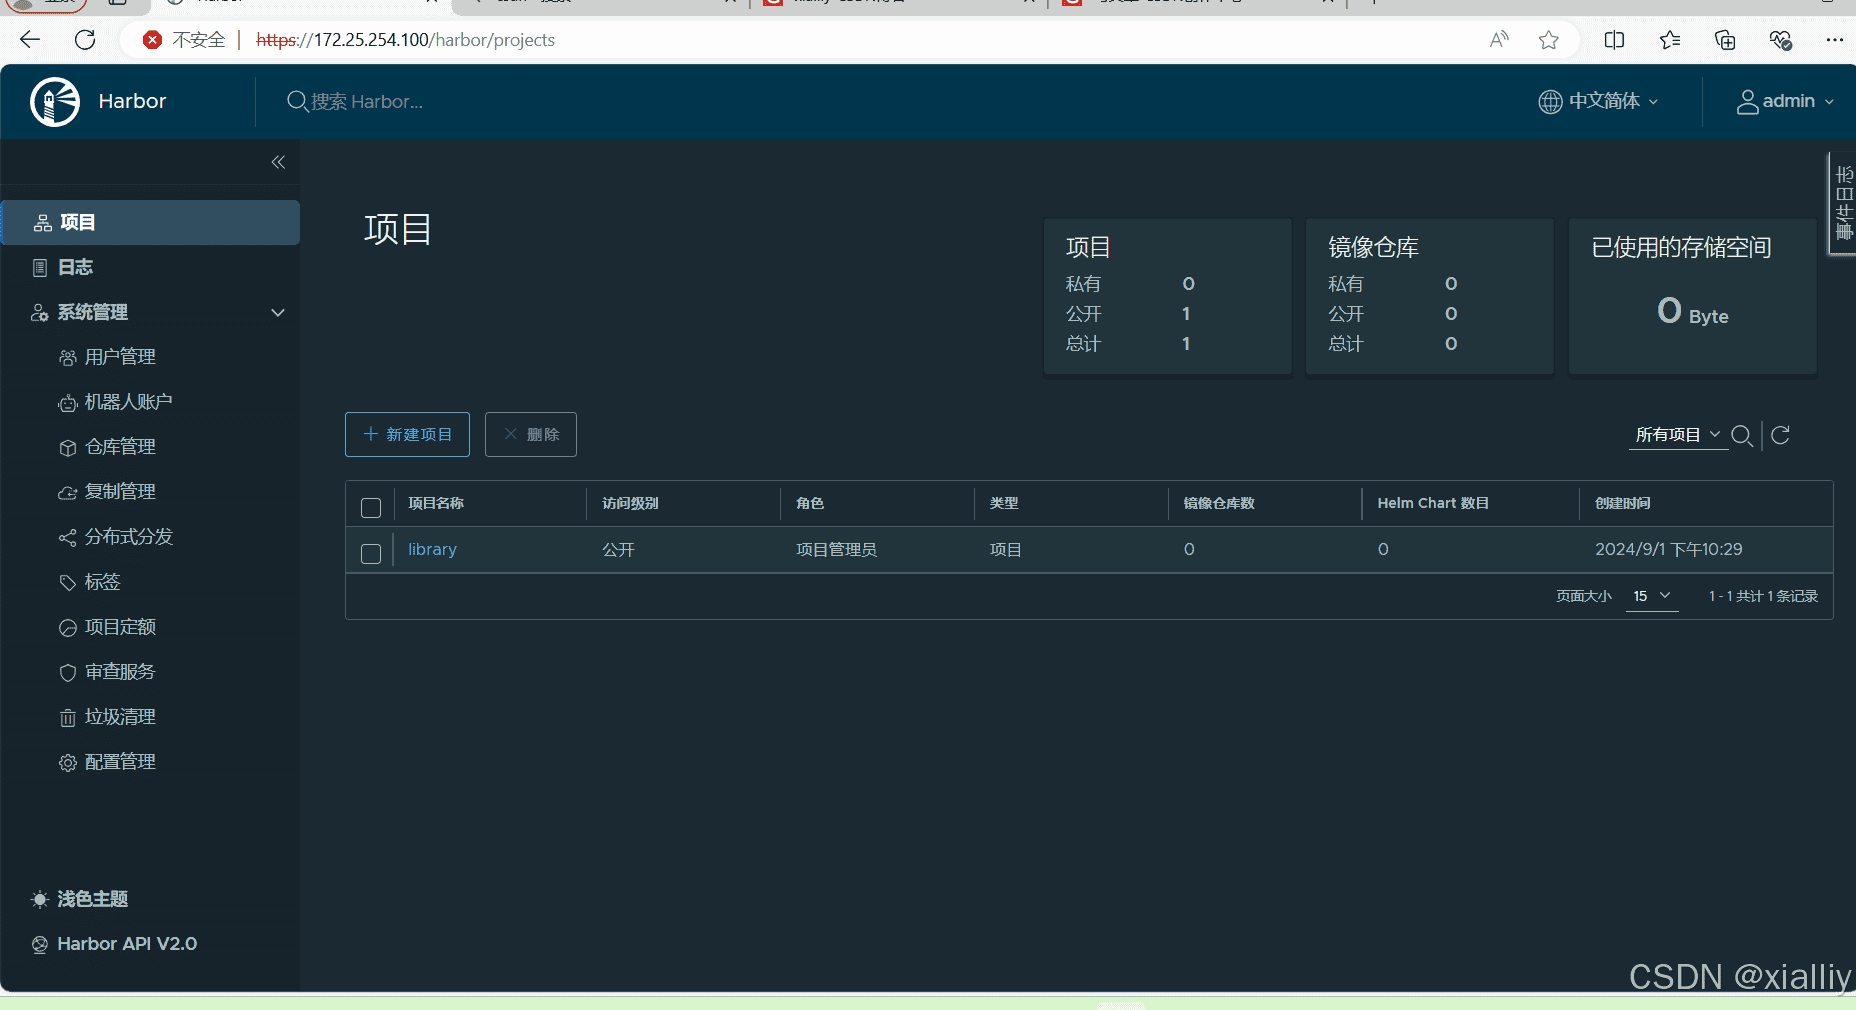
Task: Click the refresh icon above the project table
Action: pyautogui.click(x=1782, y=435)
